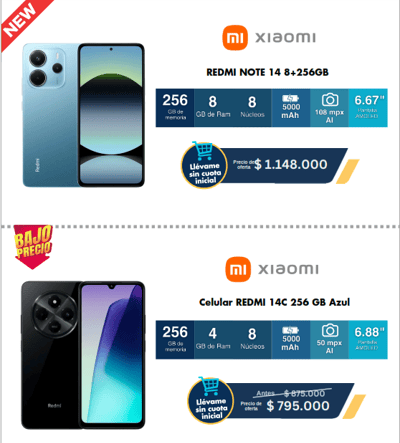Click the 6.67" screen size spec tile

point(368,108)
